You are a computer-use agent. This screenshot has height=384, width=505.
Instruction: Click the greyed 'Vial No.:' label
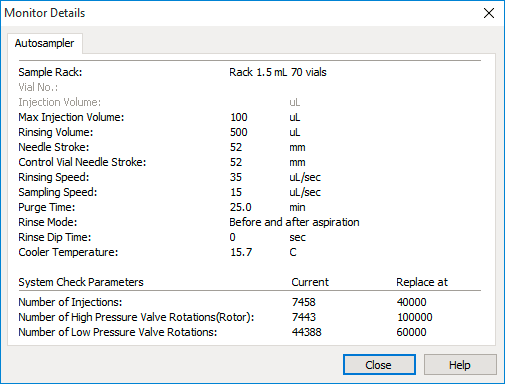pyautogui.click(x=38, y=87)
